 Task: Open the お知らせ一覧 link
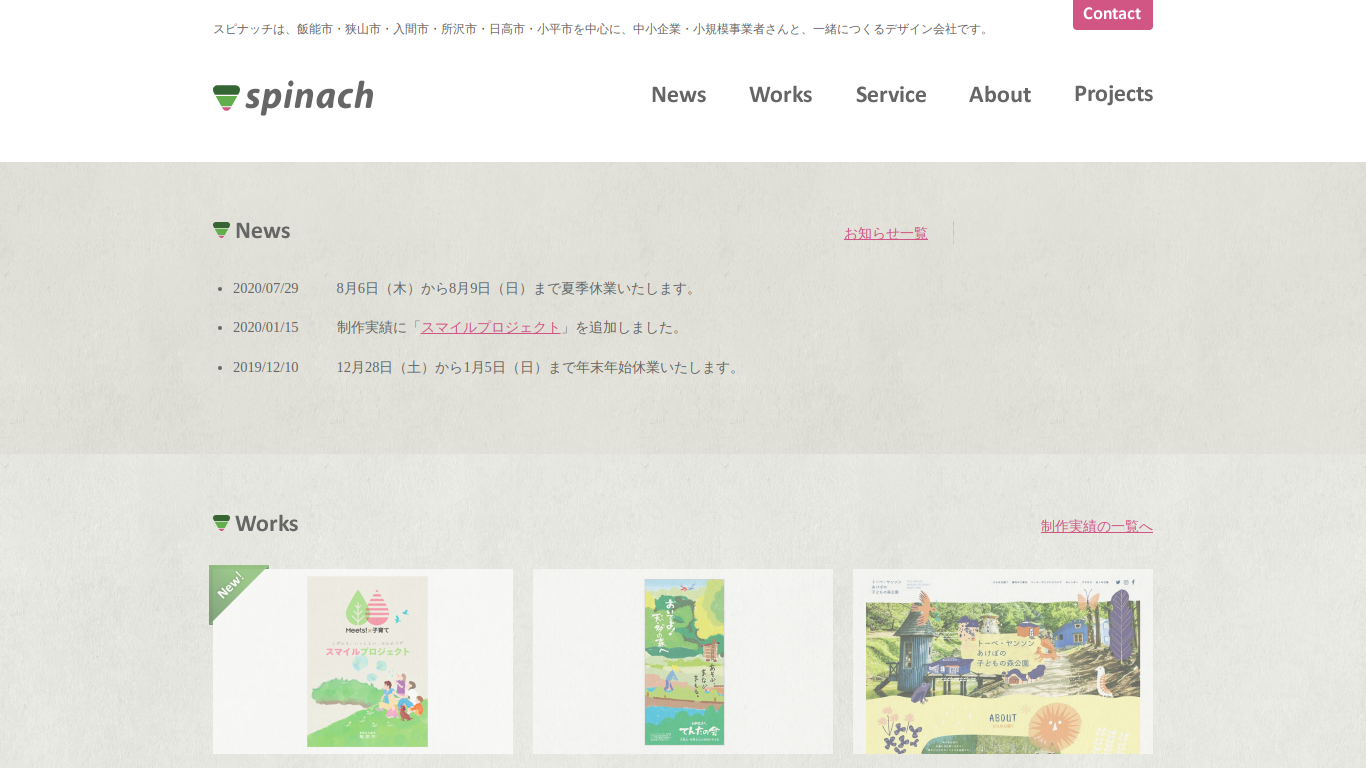click(886, 233)
